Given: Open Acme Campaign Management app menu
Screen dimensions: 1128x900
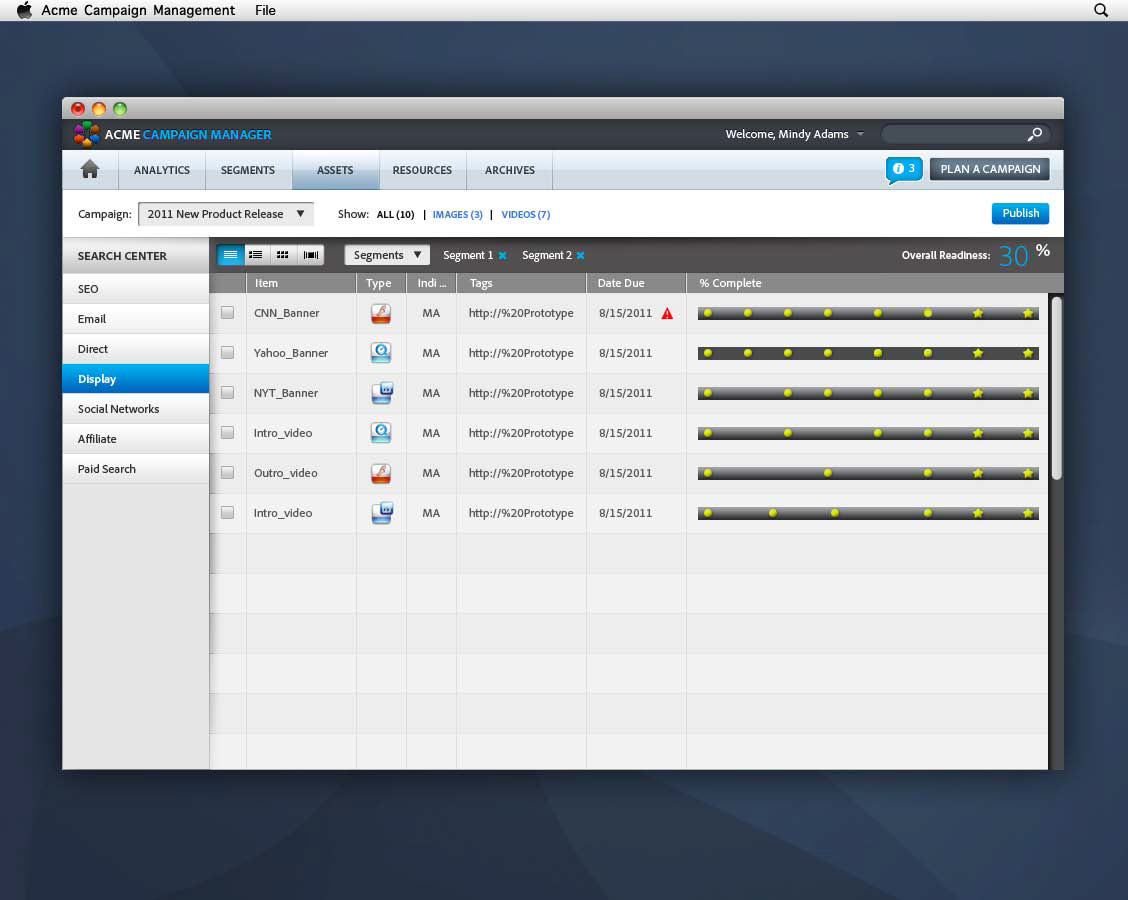Looking at the screenshot, I should 138,10.
